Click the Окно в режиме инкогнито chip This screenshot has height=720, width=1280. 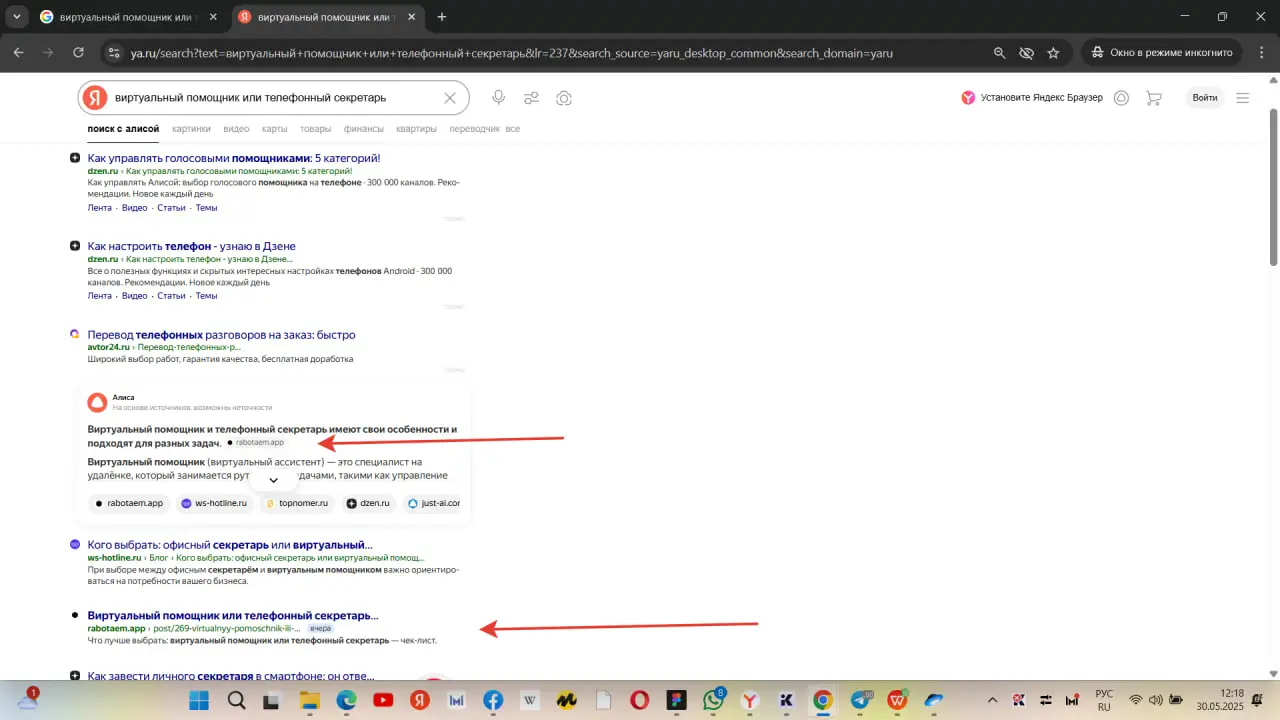pos(1162,53)
